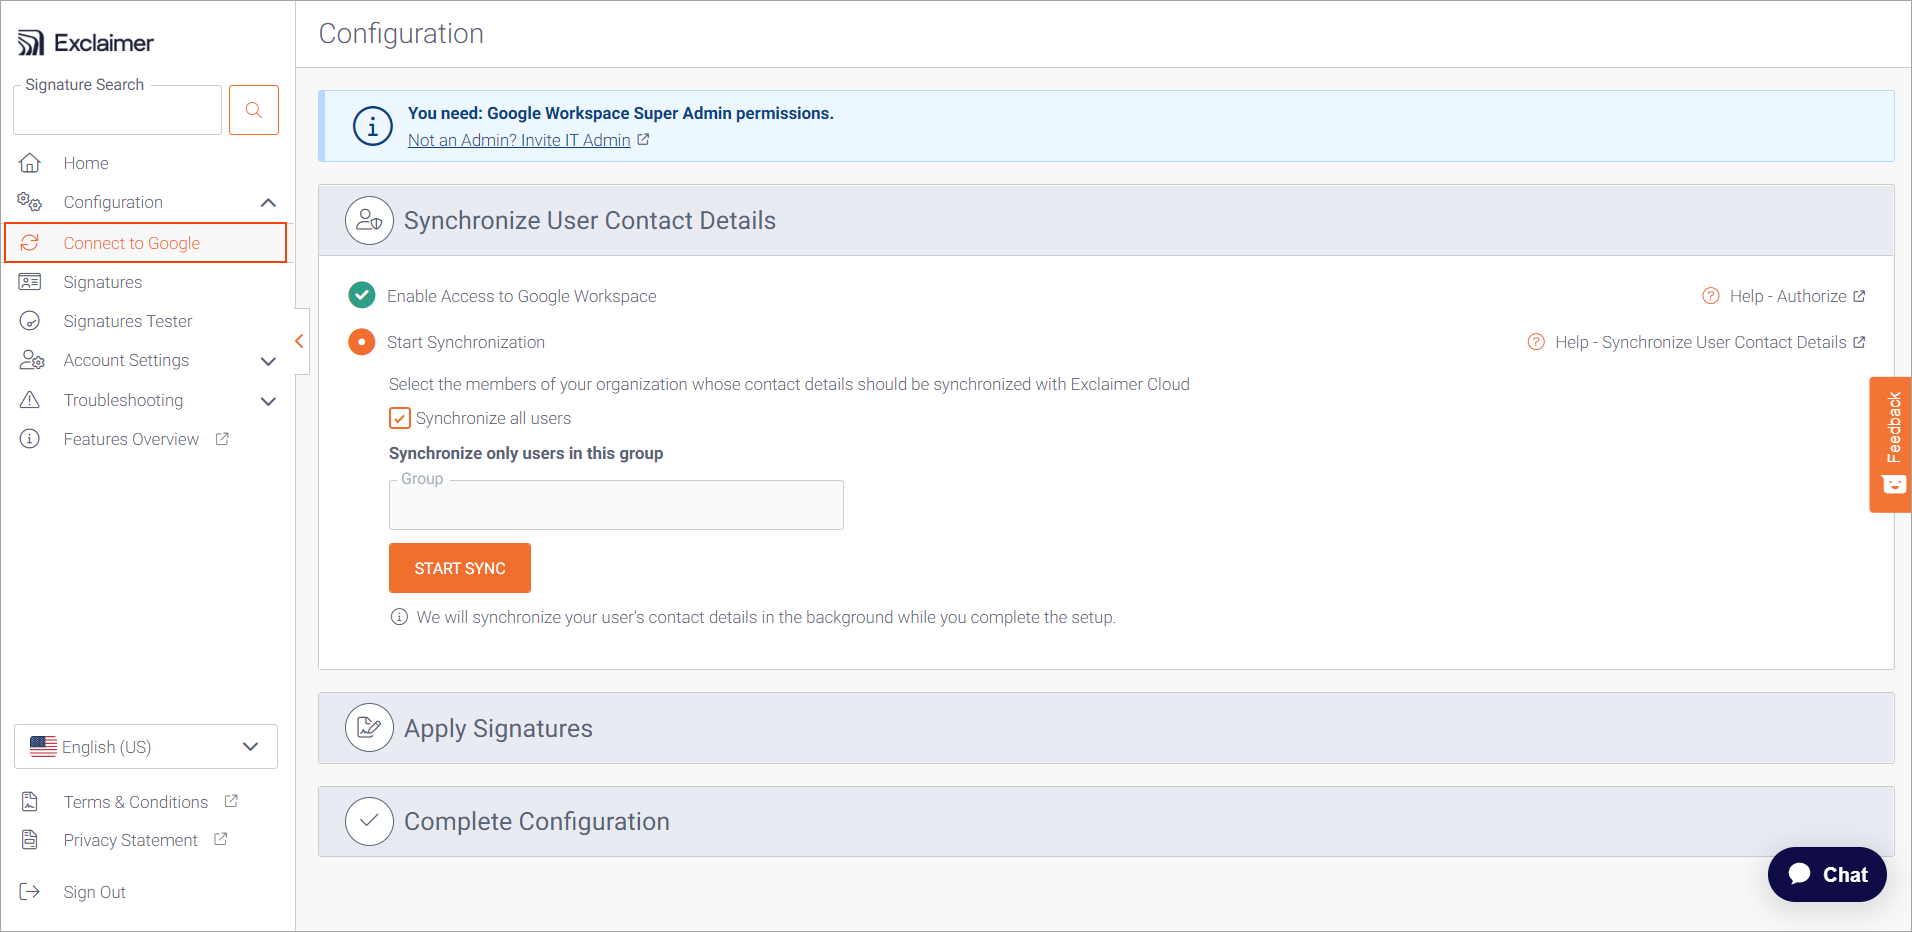Click the Complete Configuration checkmark icon
The height and width of the screenshot is (932, 1912).
coord(369,821)
